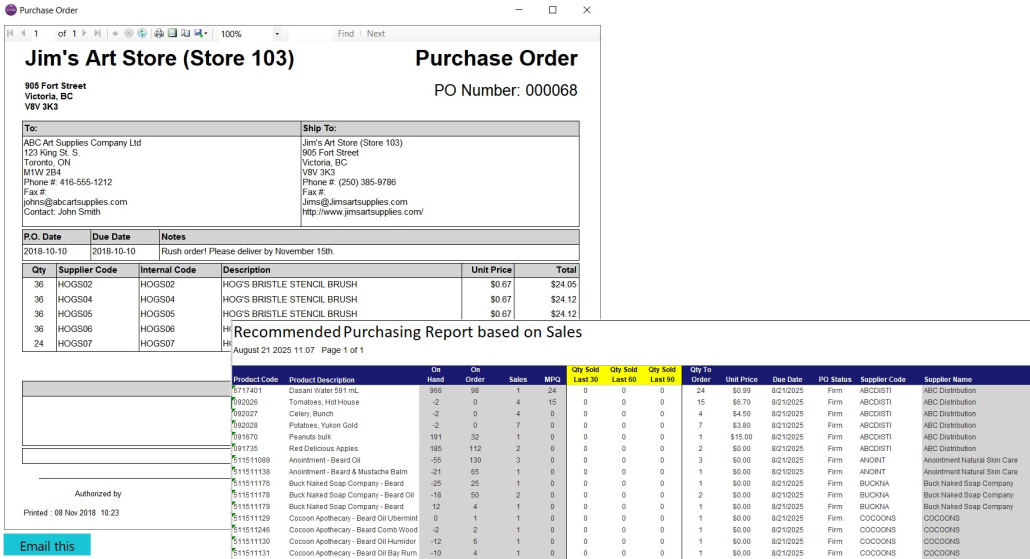1030x559 pixels.
Task: Open page setup dialog
Action: [185, 34]
